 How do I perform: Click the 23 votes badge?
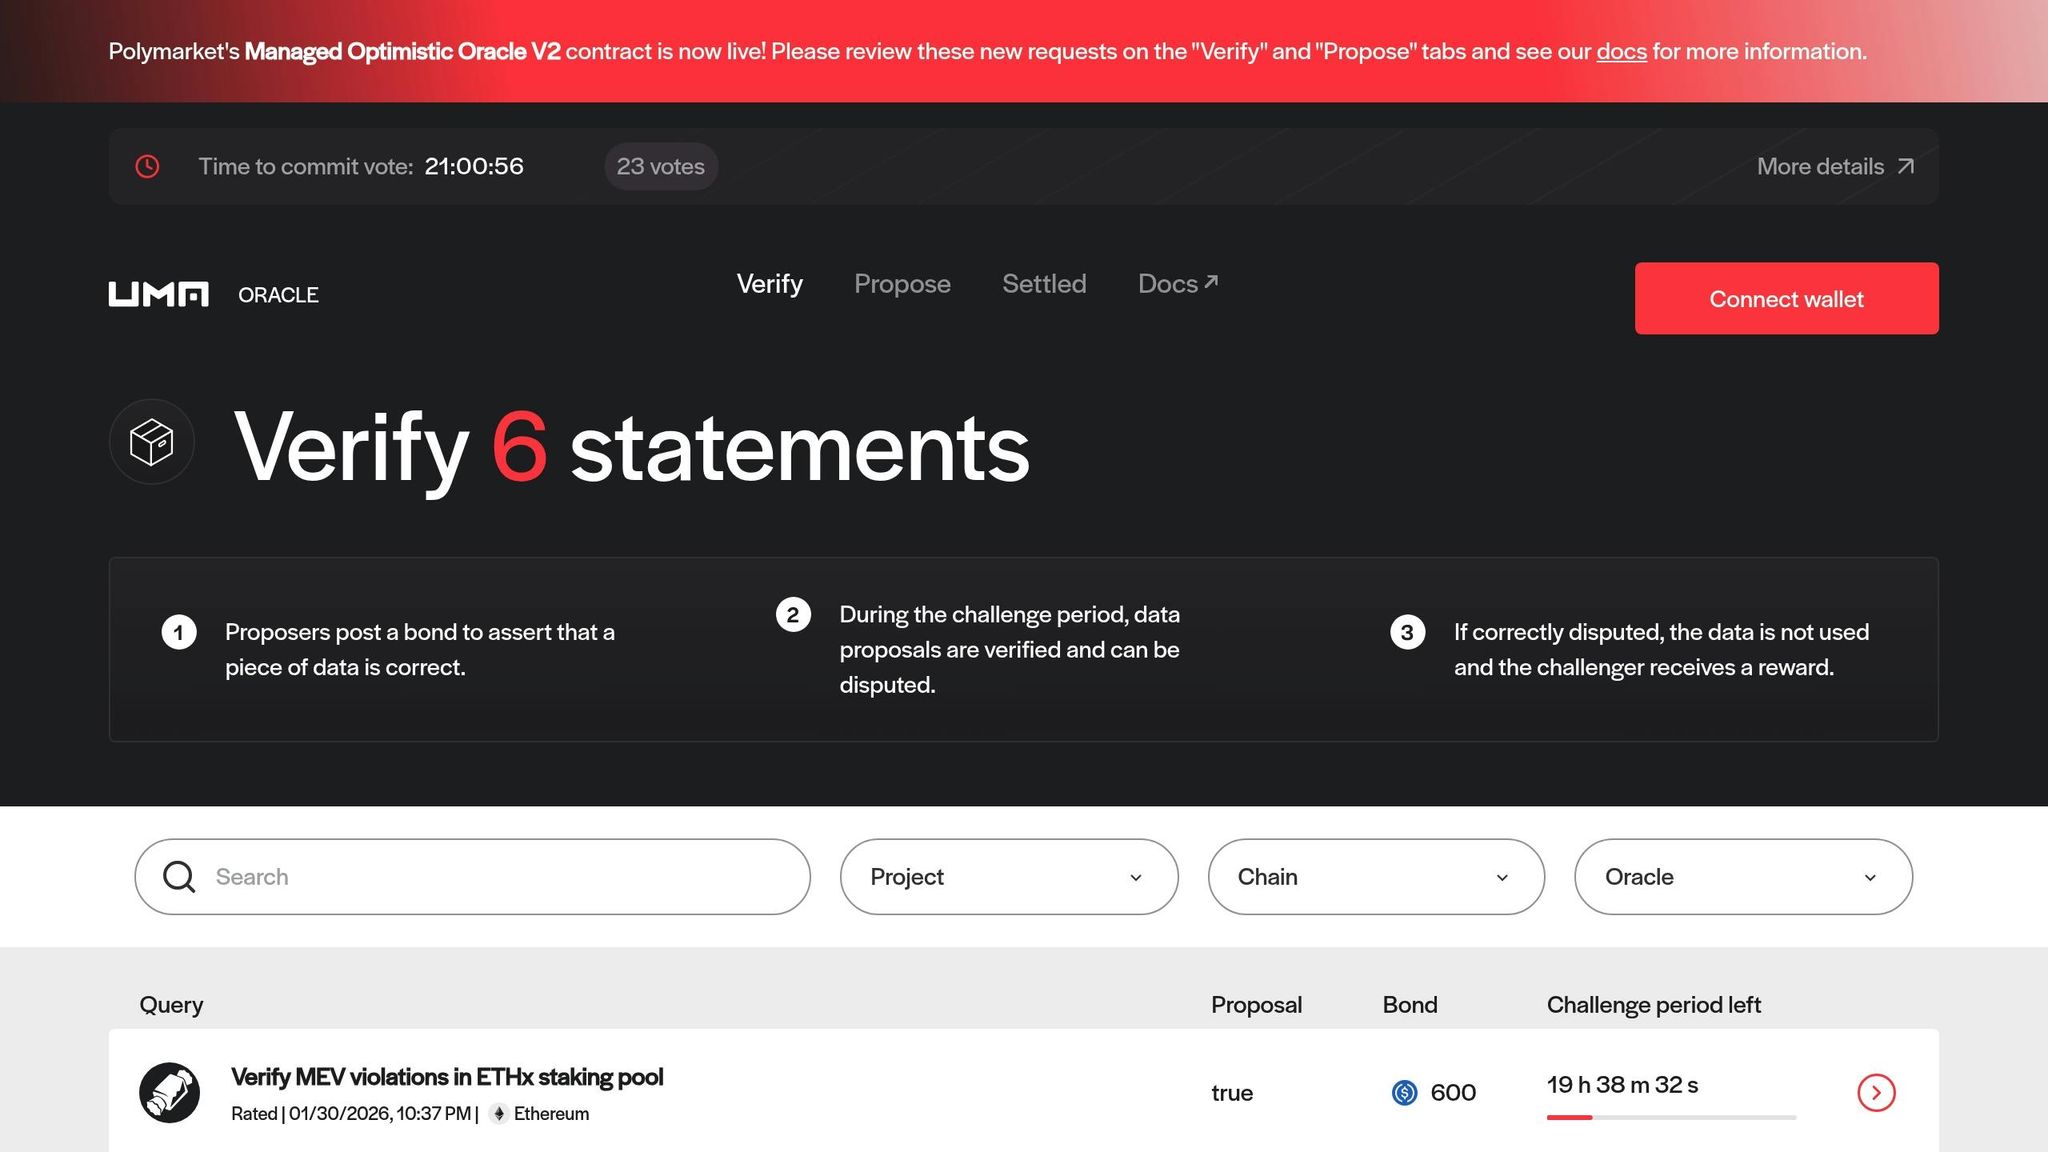pos(660,166)
